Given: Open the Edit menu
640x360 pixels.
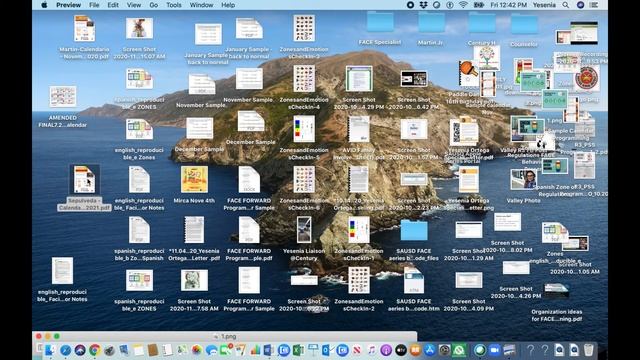Looking at the screenshot, I should point(113,5).
